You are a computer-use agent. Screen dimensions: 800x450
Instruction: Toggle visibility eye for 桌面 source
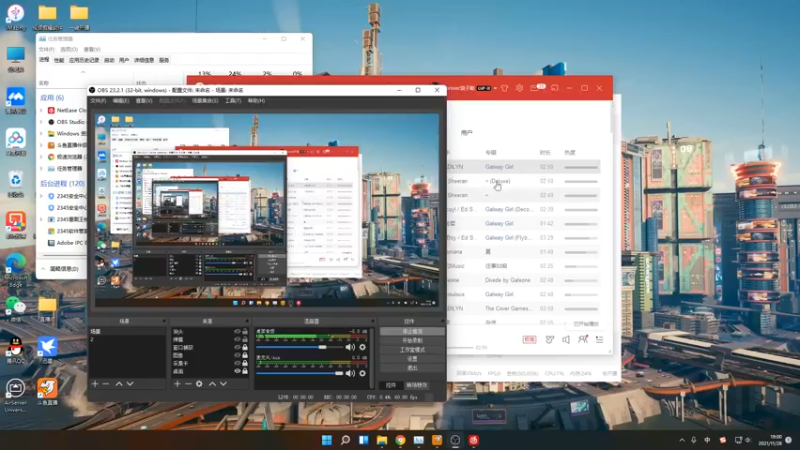pyautogui.click(x=237, y=371)
